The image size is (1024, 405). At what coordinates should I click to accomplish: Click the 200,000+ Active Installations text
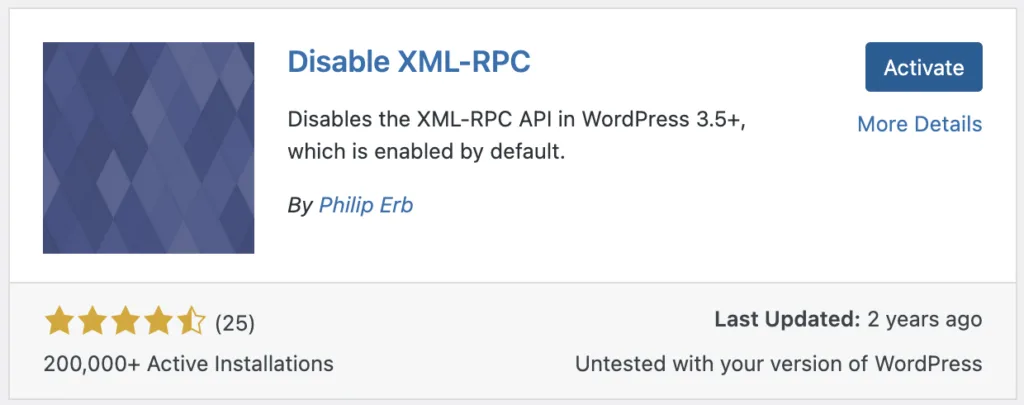(x=189, y=364)
